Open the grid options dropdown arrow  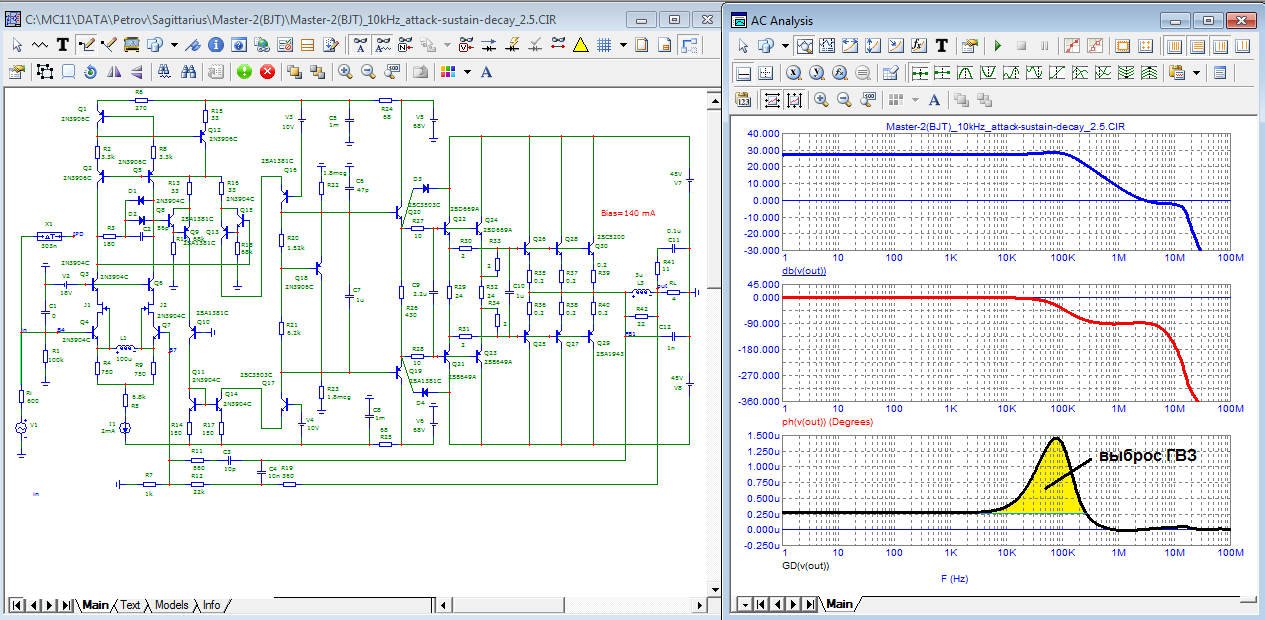623,45
